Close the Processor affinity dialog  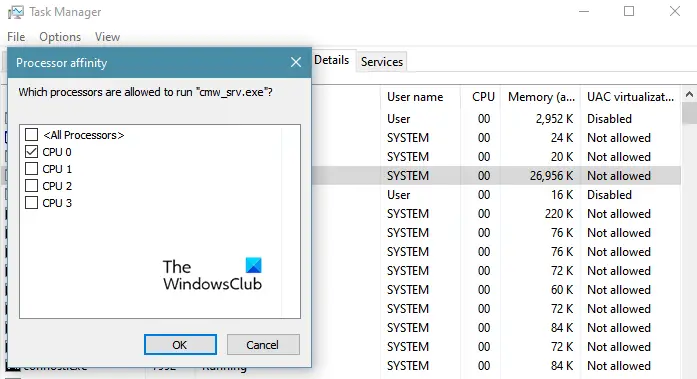pyautogui.click(x=296, y=62)
